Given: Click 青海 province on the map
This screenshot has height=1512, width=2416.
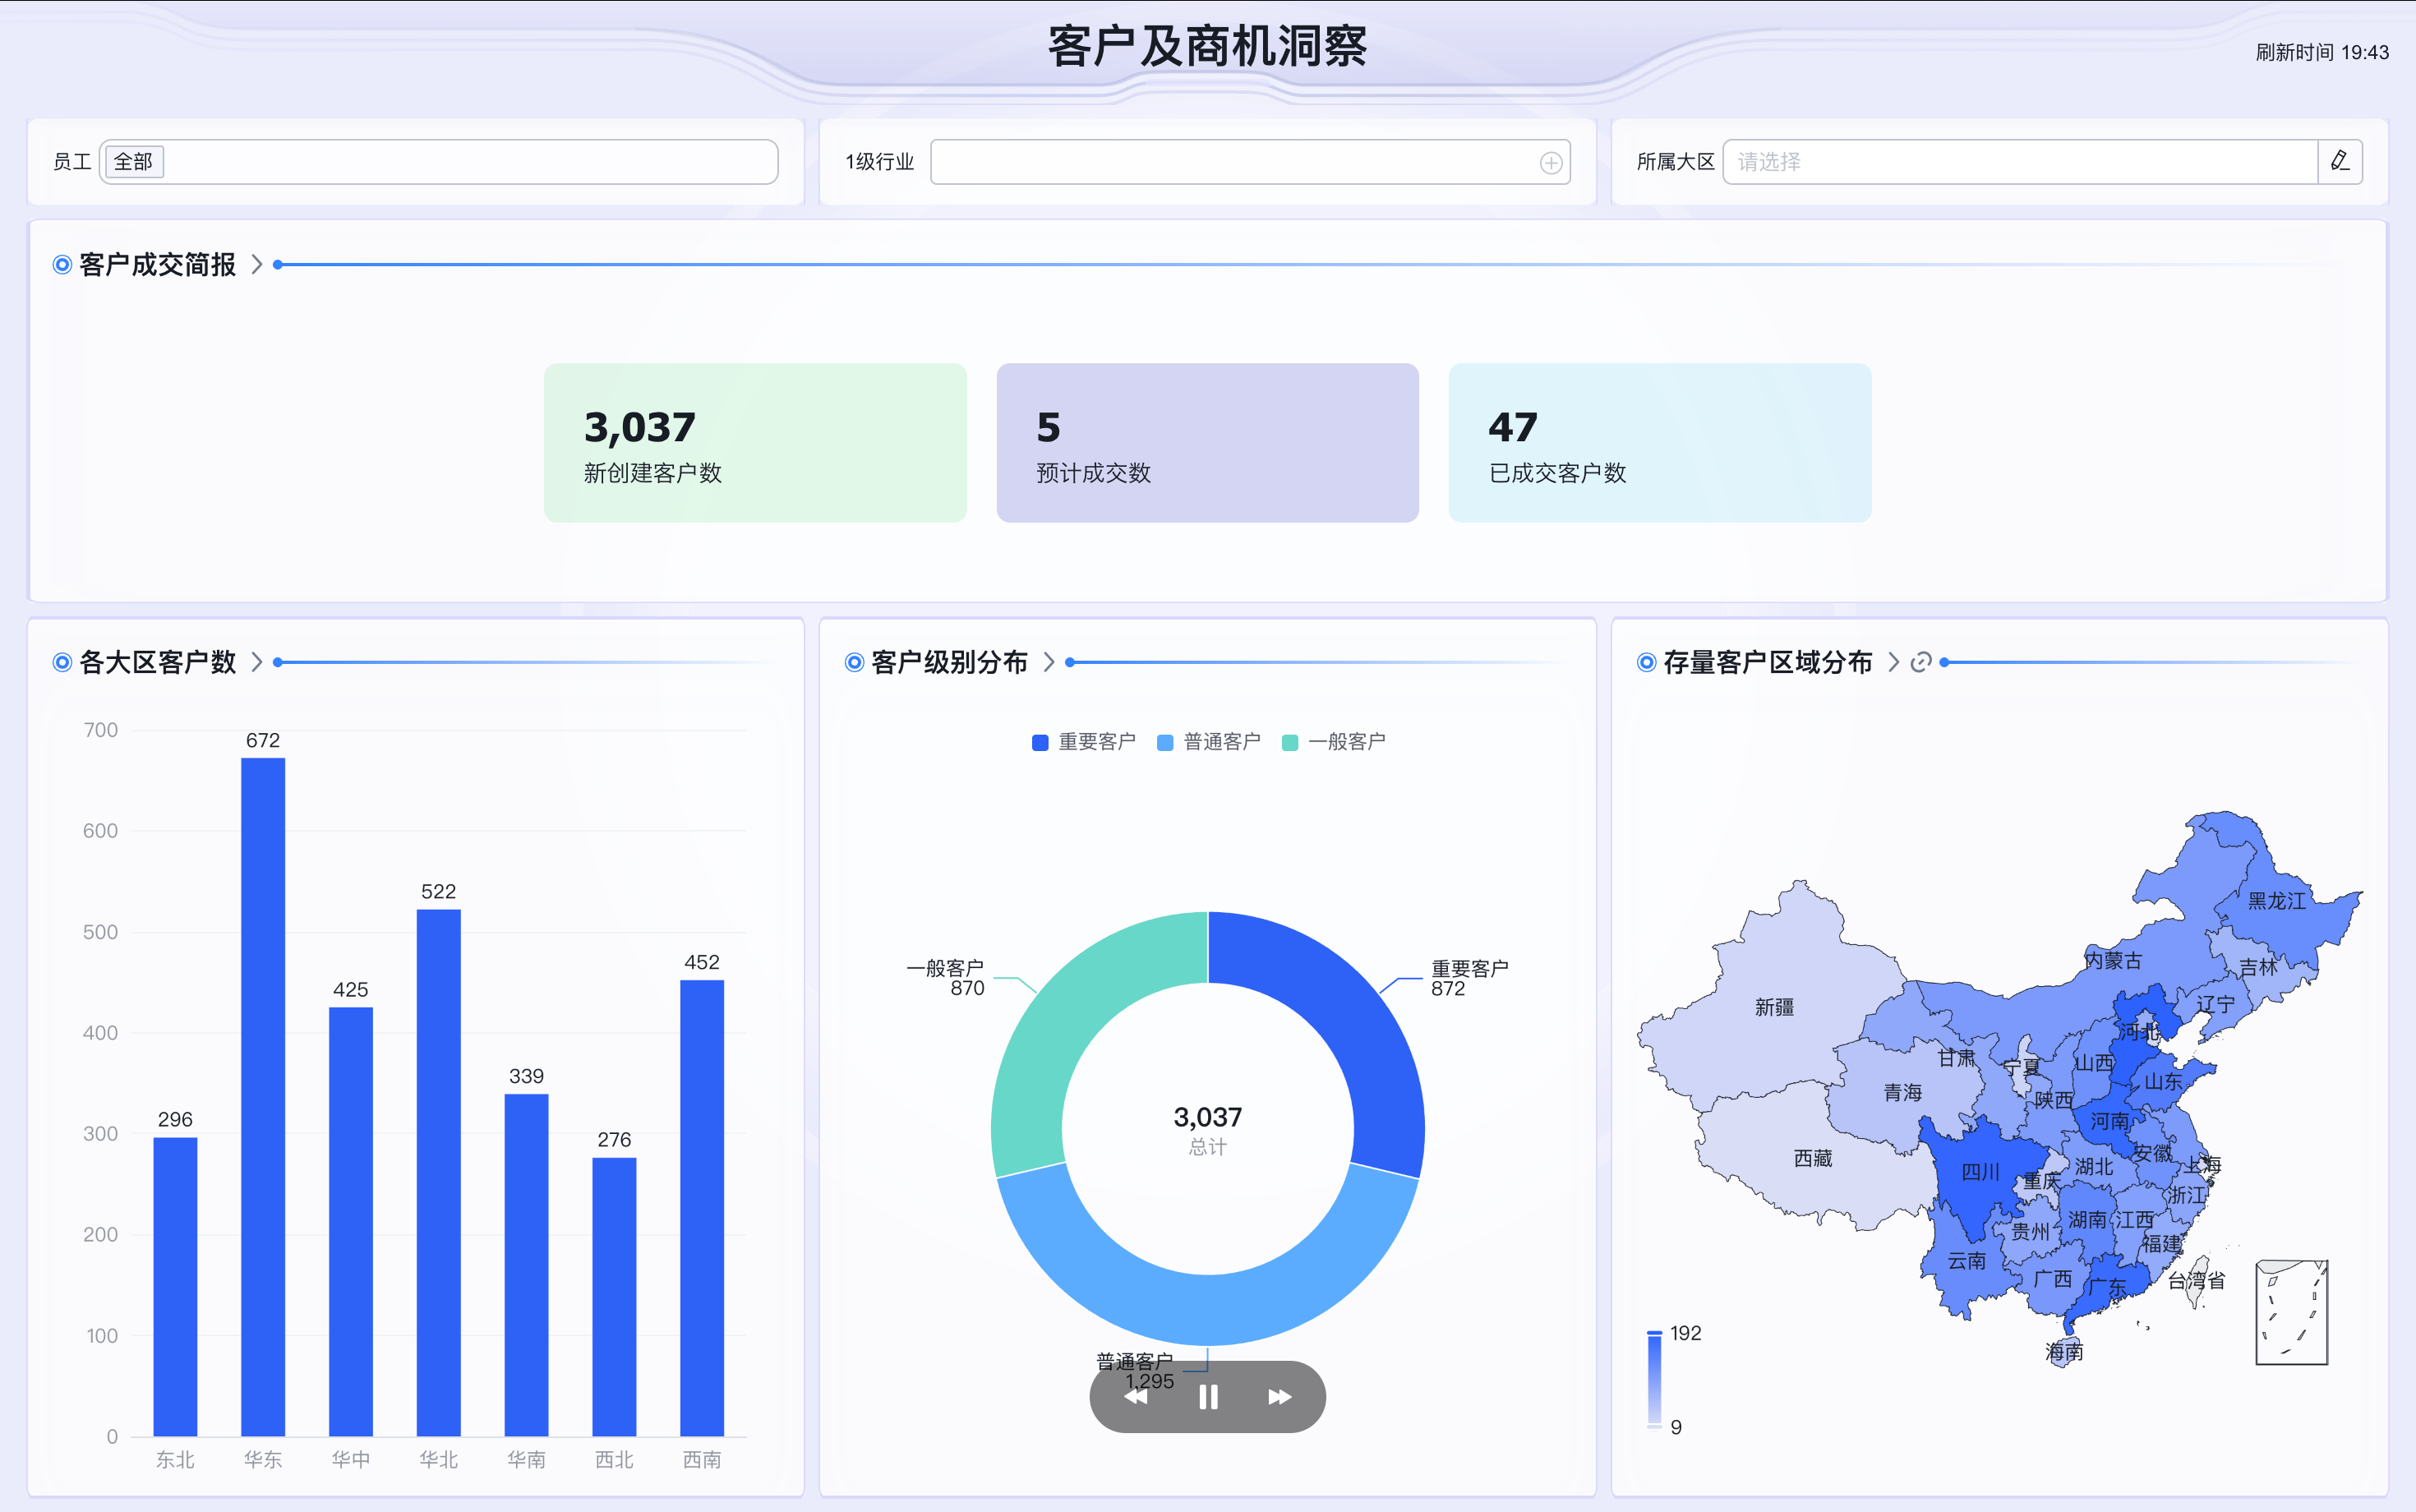Looking at the screenshot, I should pyautogui.click(x=1902, y=1093).
